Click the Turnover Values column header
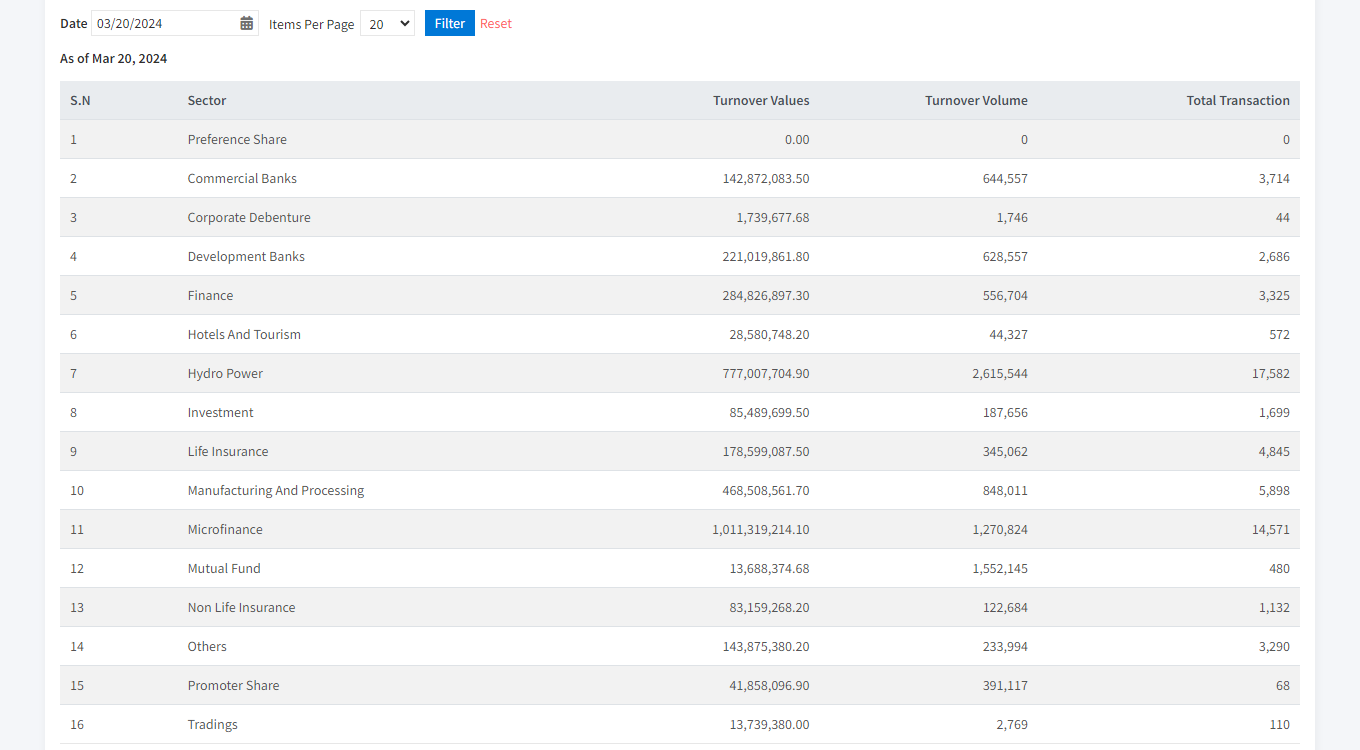 click(x=761, y=101)
